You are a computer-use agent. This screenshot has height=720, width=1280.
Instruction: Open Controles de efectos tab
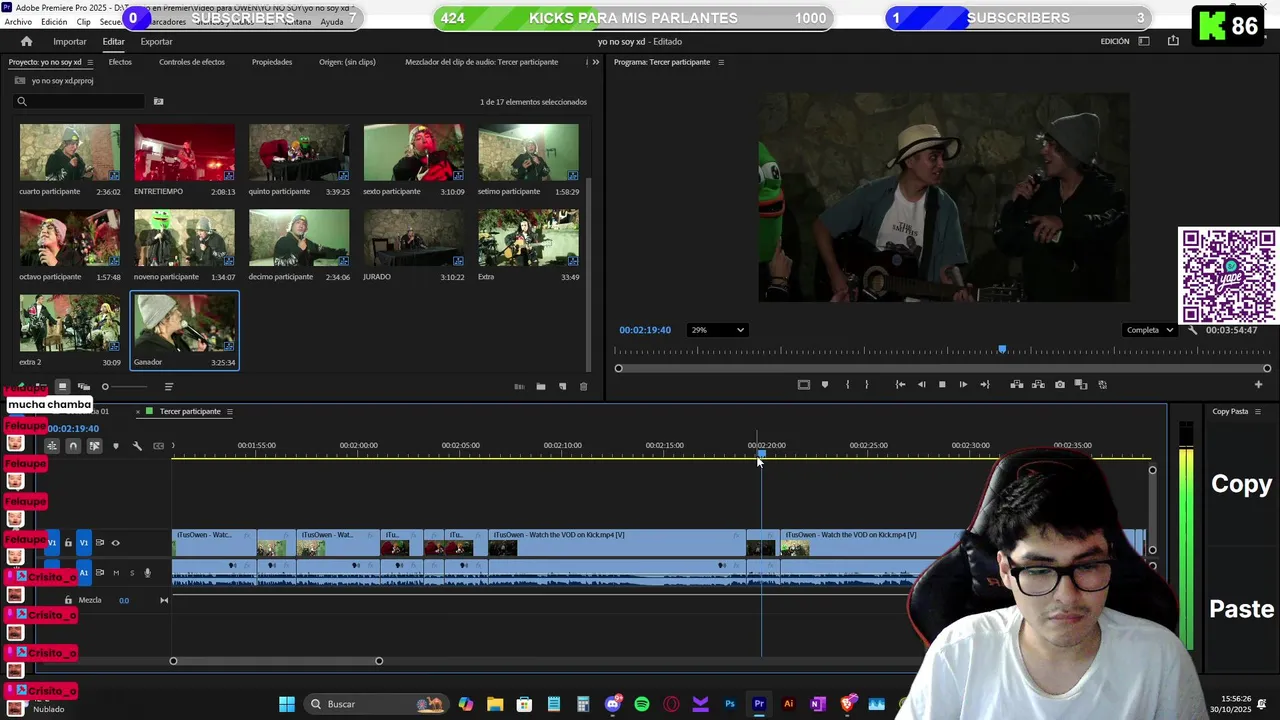[x=192, y=62]
